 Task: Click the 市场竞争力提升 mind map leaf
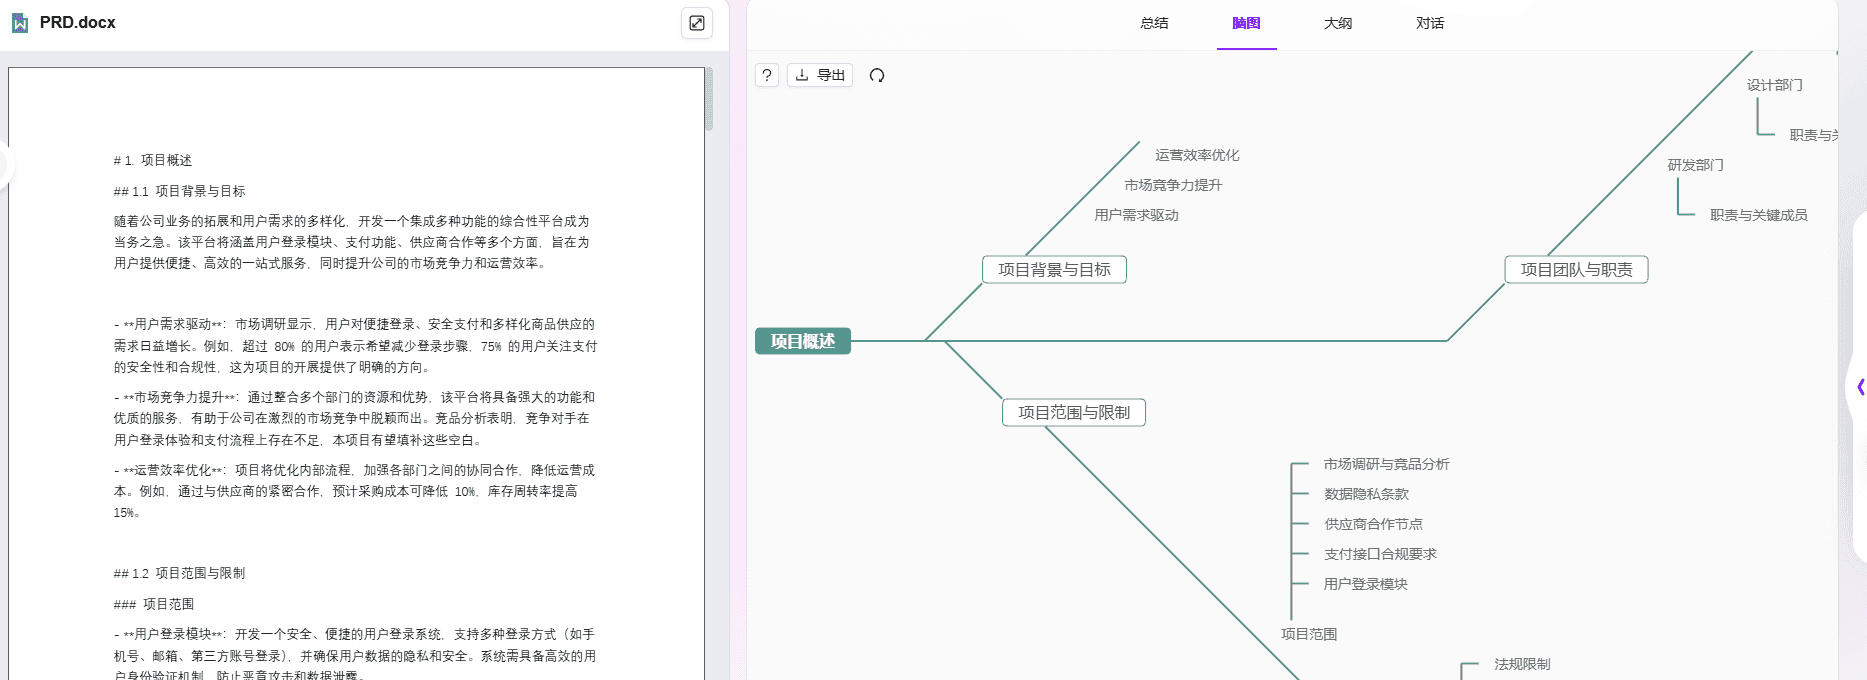coord(1173,185)
